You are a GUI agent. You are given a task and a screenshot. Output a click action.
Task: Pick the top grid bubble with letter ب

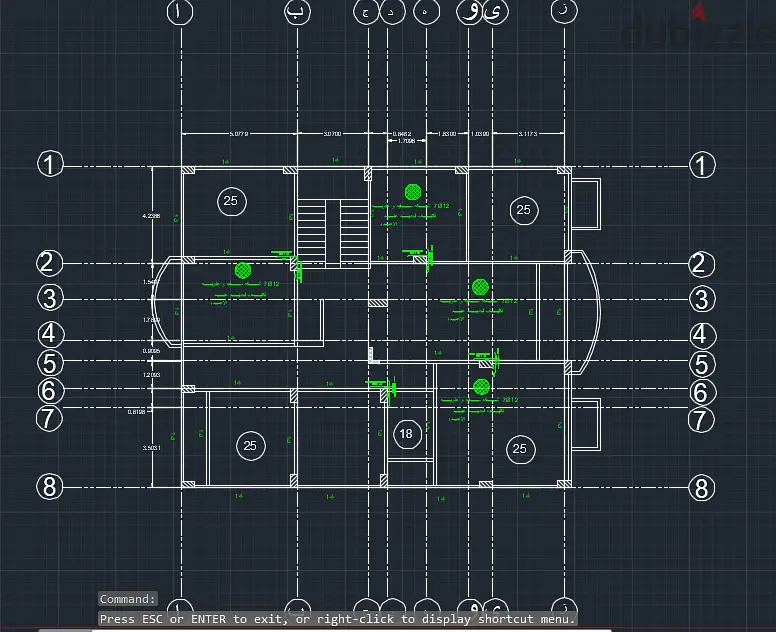click(x=297, y=11)
